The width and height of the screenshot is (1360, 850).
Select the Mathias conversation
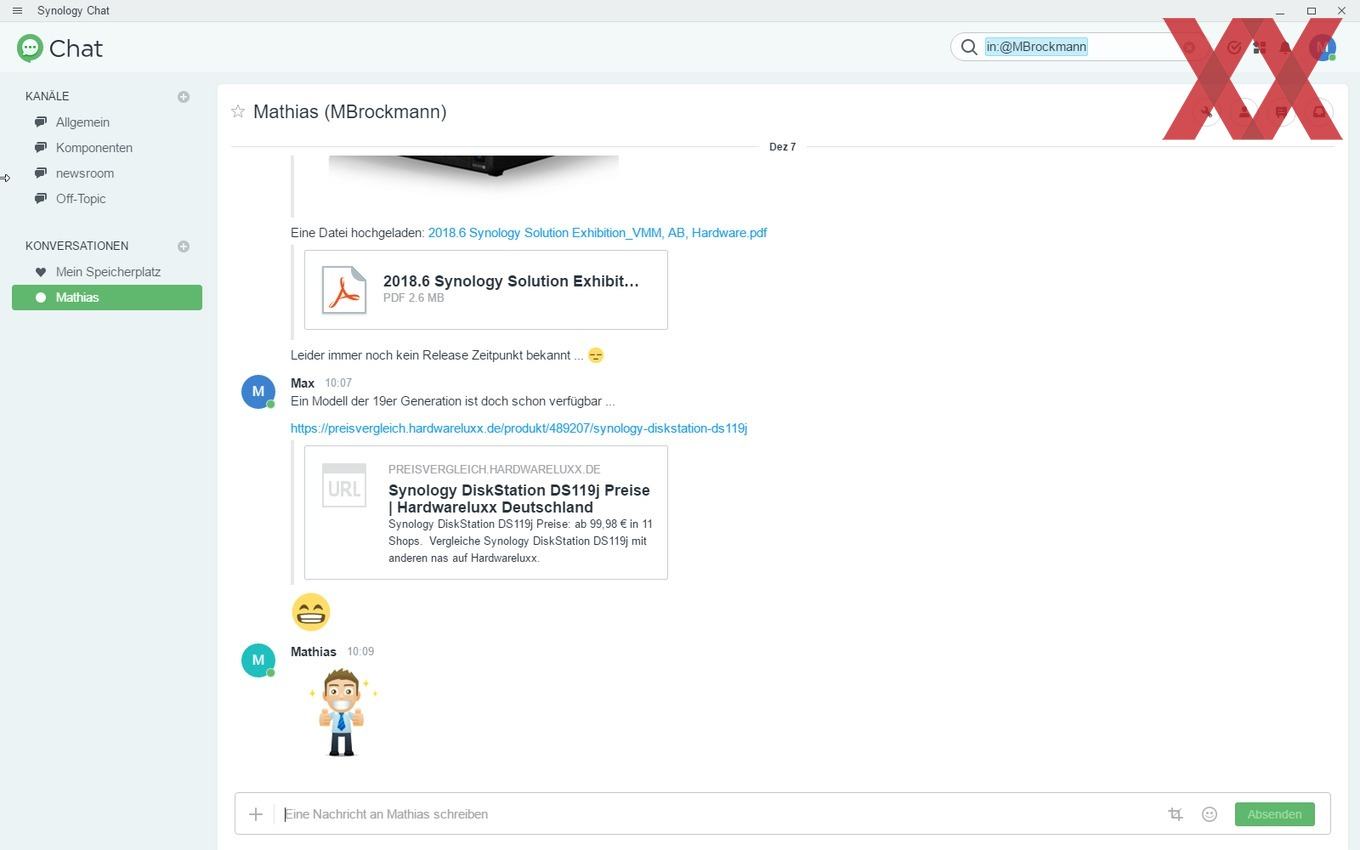pyautogui.click(x=107, y=297)
